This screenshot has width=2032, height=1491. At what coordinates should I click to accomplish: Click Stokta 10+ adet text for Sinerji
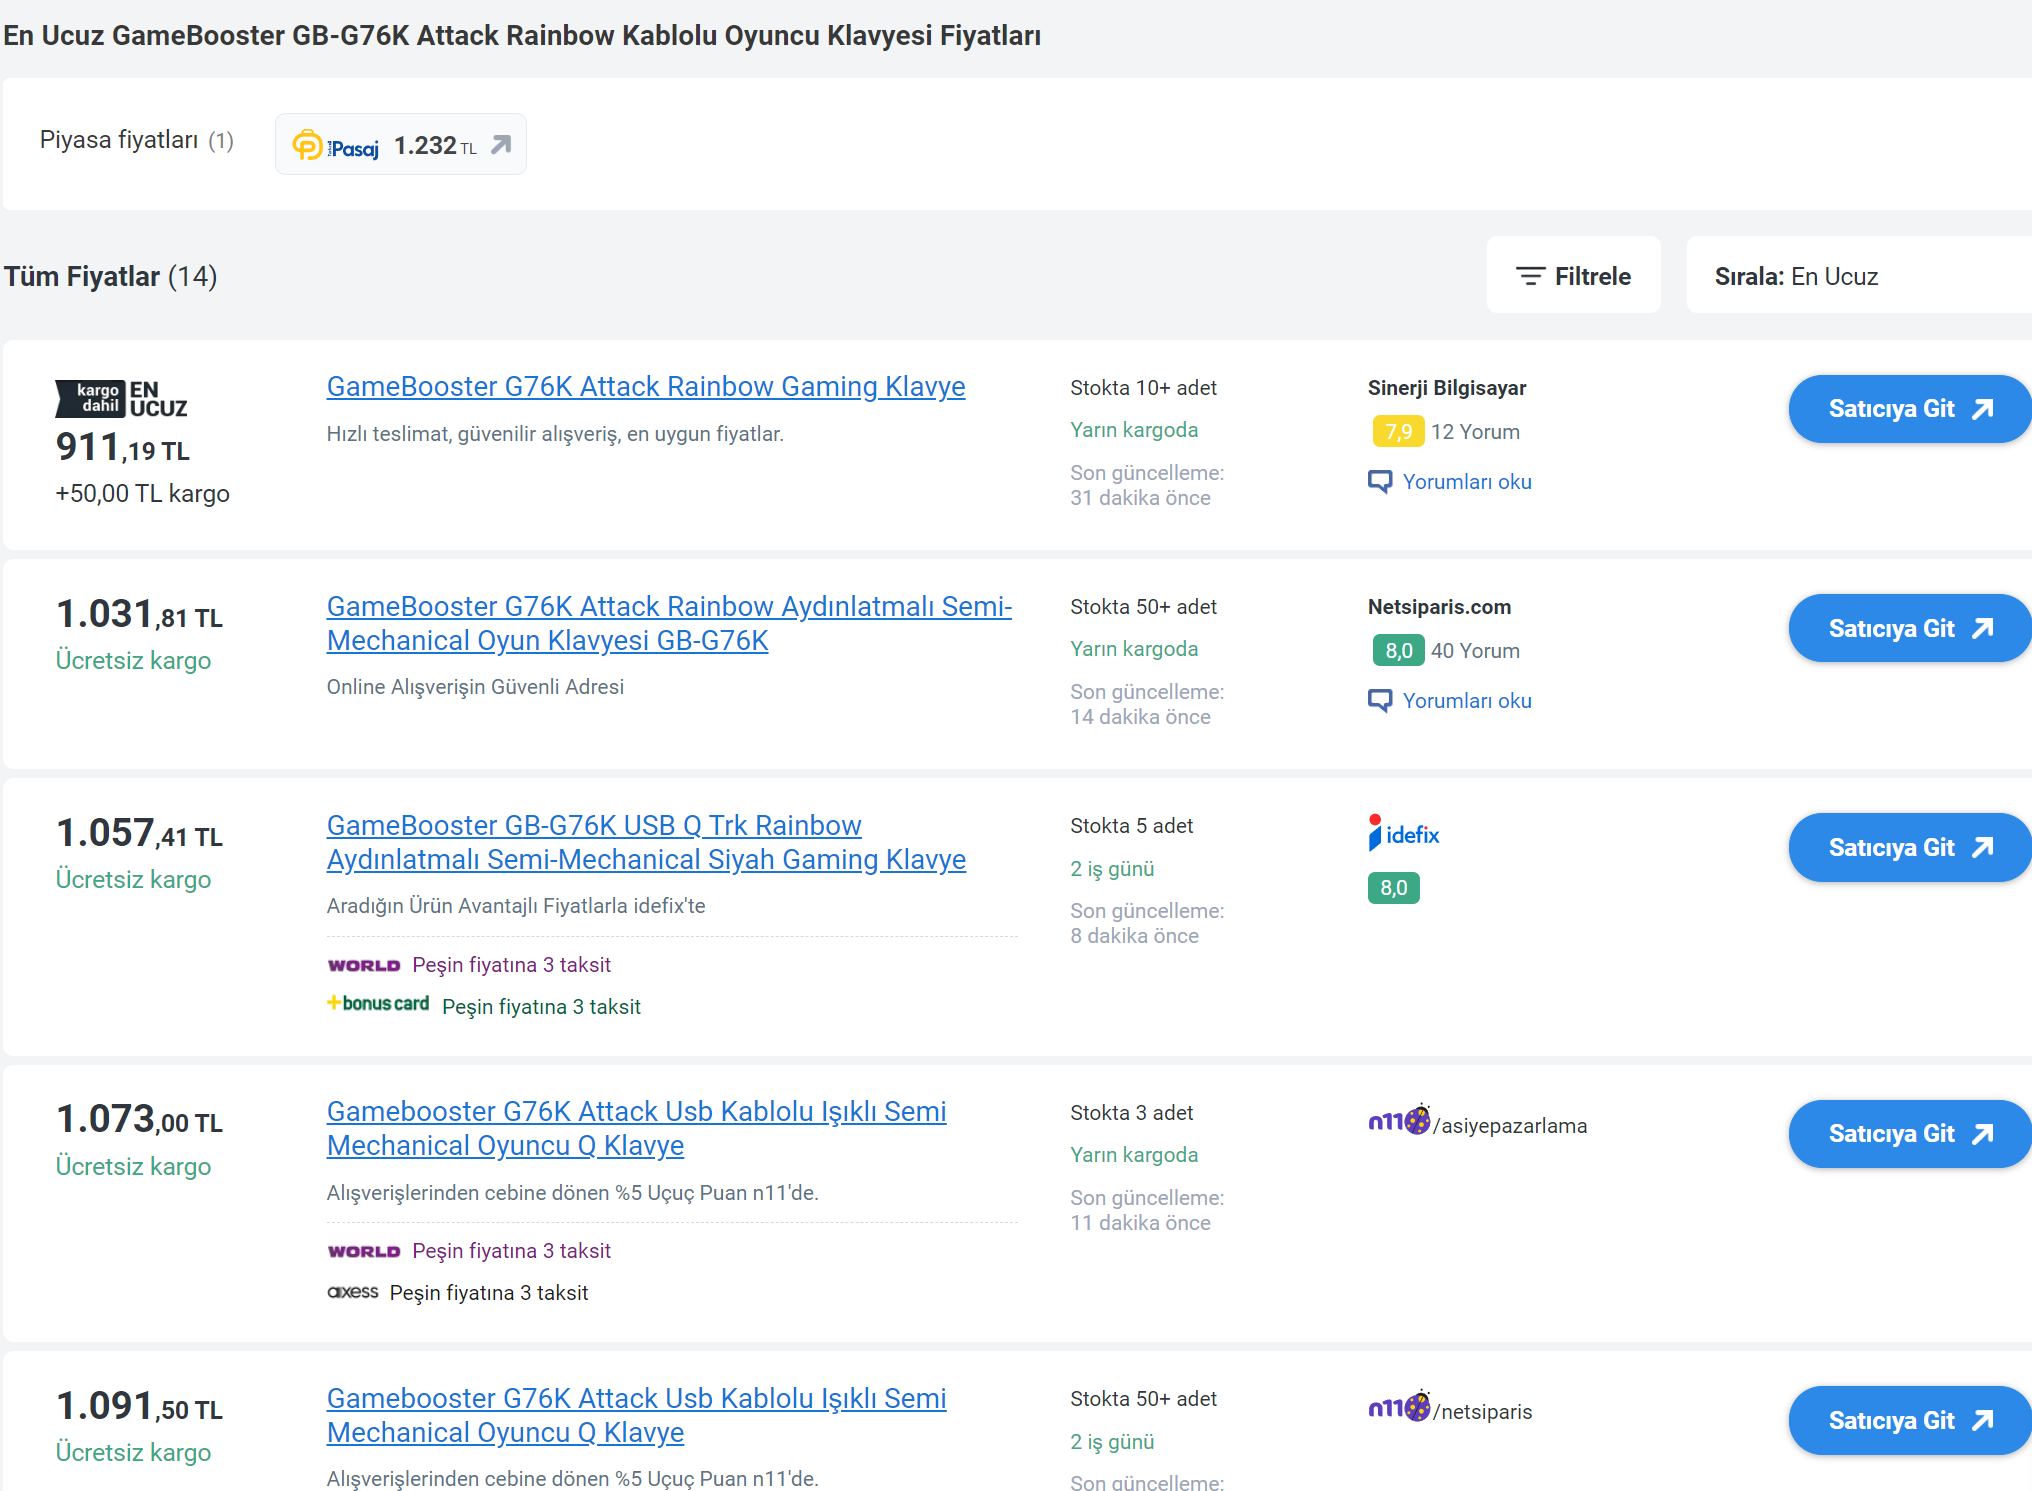coord(1143,388)
